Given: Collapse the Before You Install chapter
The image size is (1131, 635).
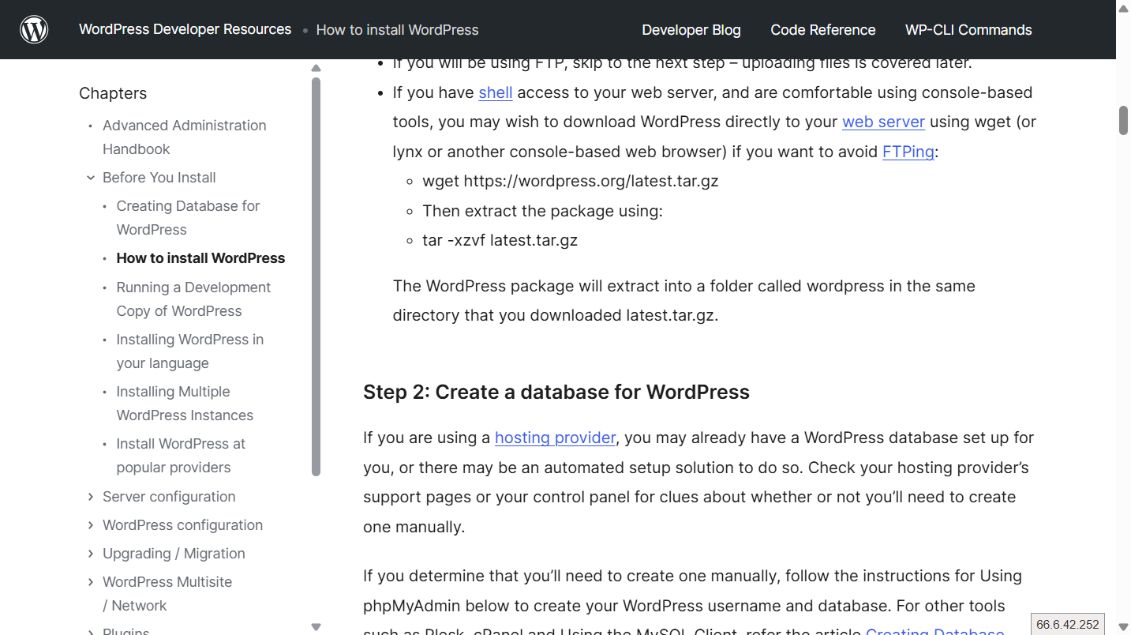Looking at the screenshot, I should 90,178.
